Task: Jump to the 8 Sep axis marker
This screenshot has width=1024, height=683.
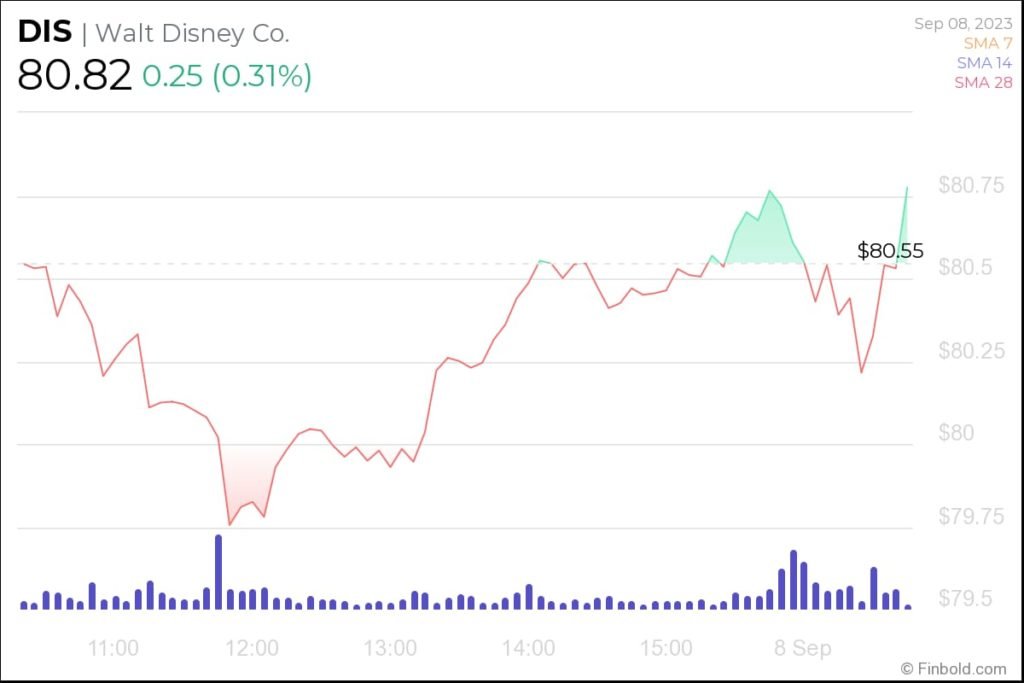Action: click(804, 648)
